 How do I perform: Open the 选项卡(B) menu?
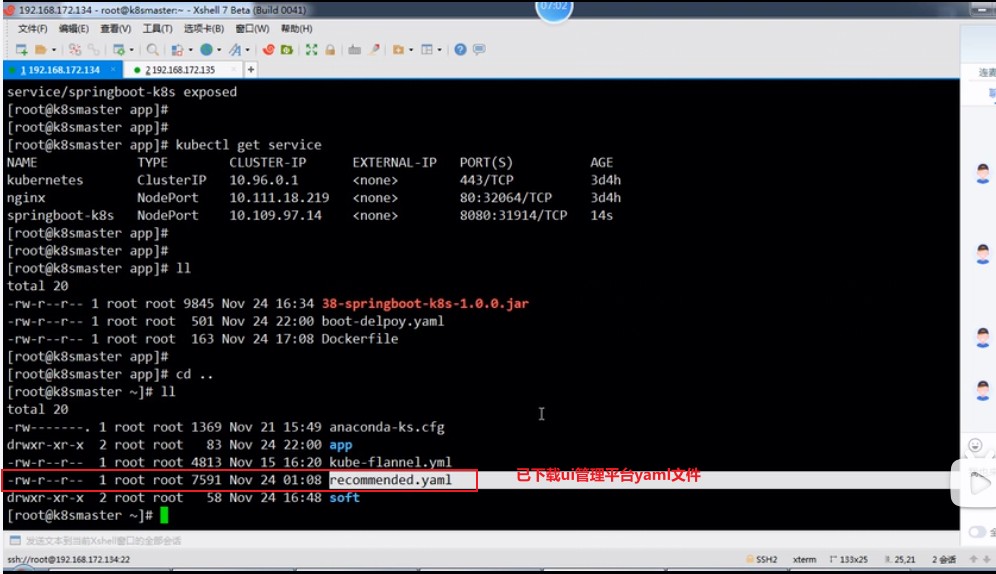(203, 29)
